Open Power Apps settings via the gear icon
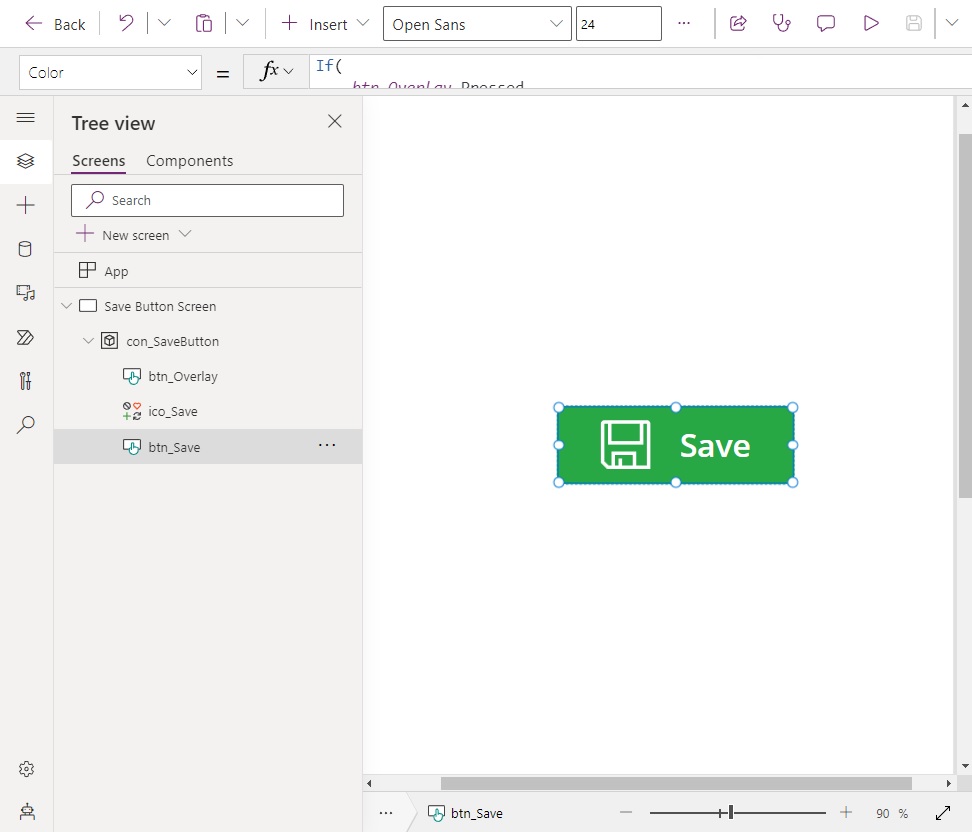The height and width of the screenshot is (832, 972). pyautogui.click(x=27, y=769)
